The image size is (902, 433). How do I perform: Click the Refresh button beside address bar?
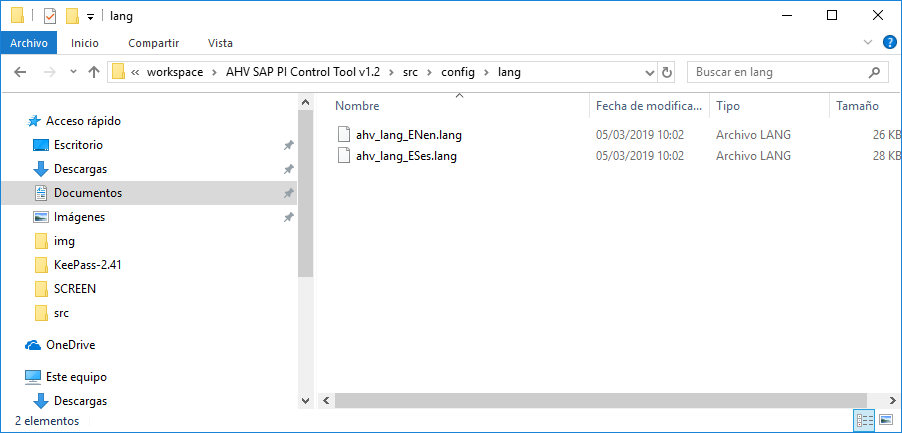[667, 72]
